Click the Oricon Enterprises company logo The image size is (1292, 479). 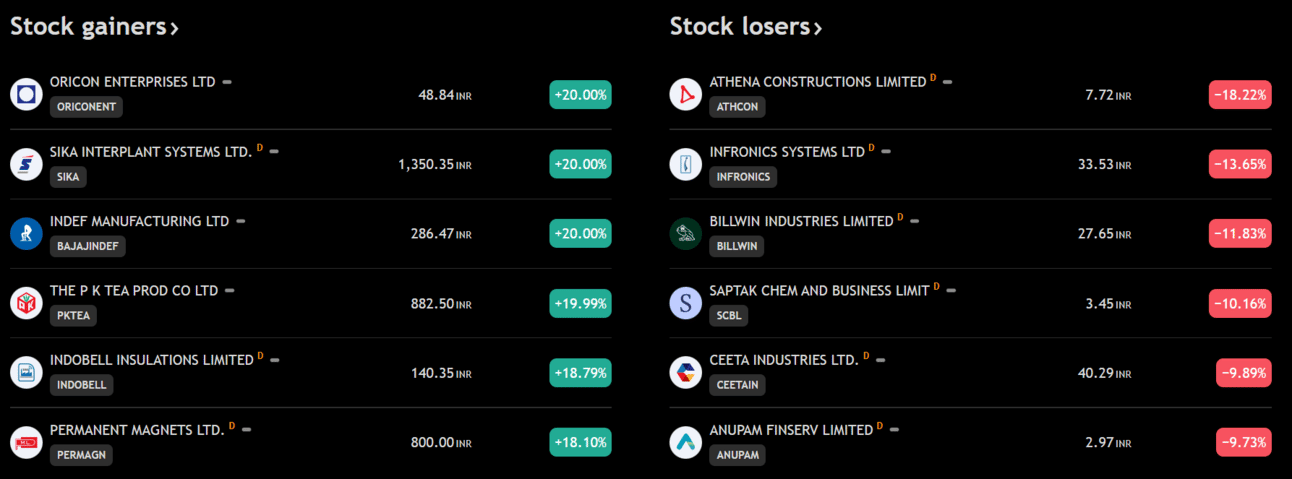point(26,94)
